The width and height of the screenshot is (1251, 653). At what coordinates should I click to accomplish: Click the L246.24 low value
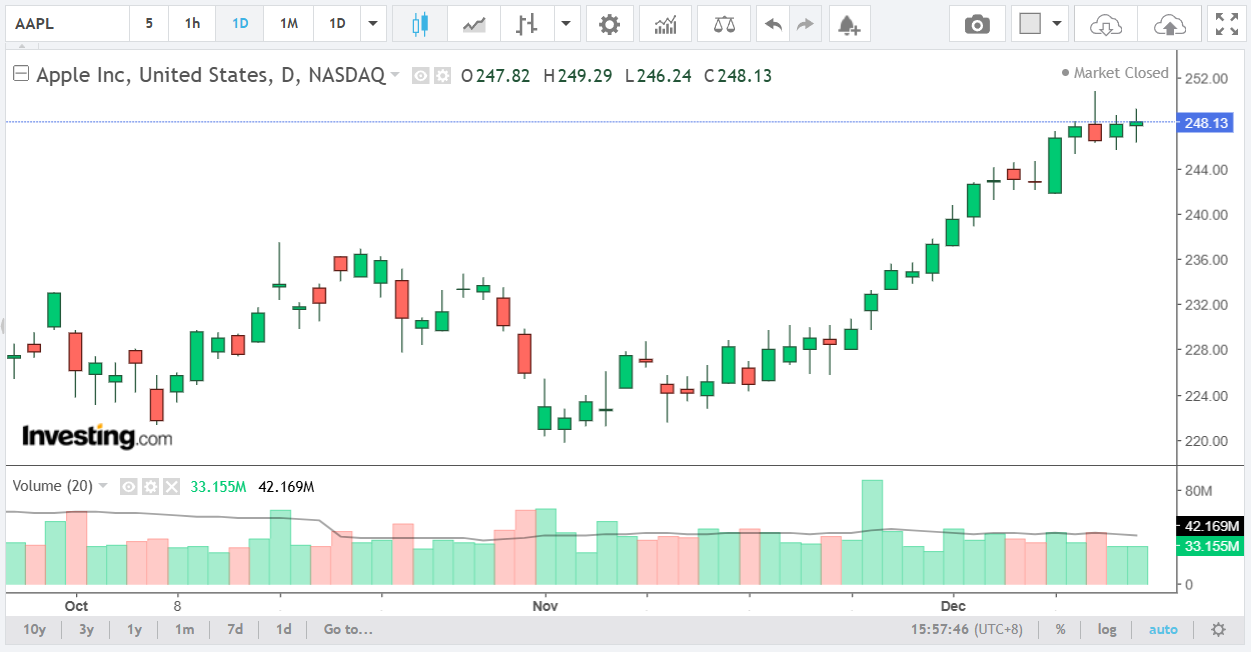[658, 76]
